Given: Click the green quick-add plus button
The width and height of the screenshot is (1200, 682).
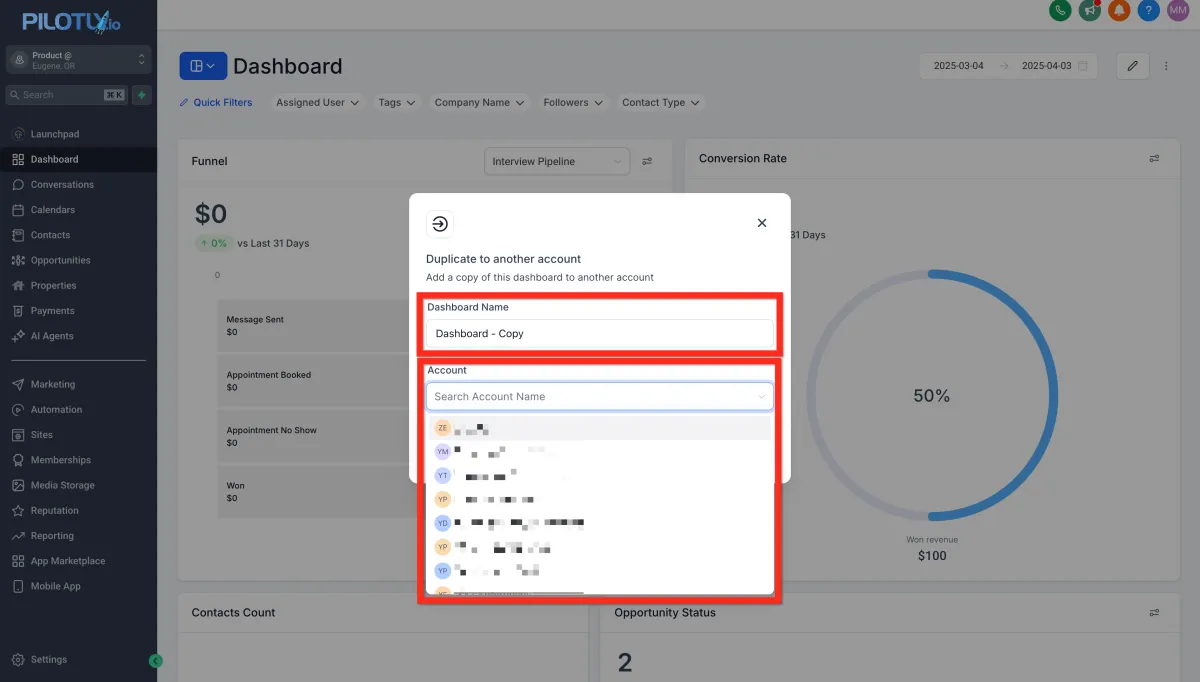Looking at the screenshot, I should pyautogui.click(x=142, y=95).
